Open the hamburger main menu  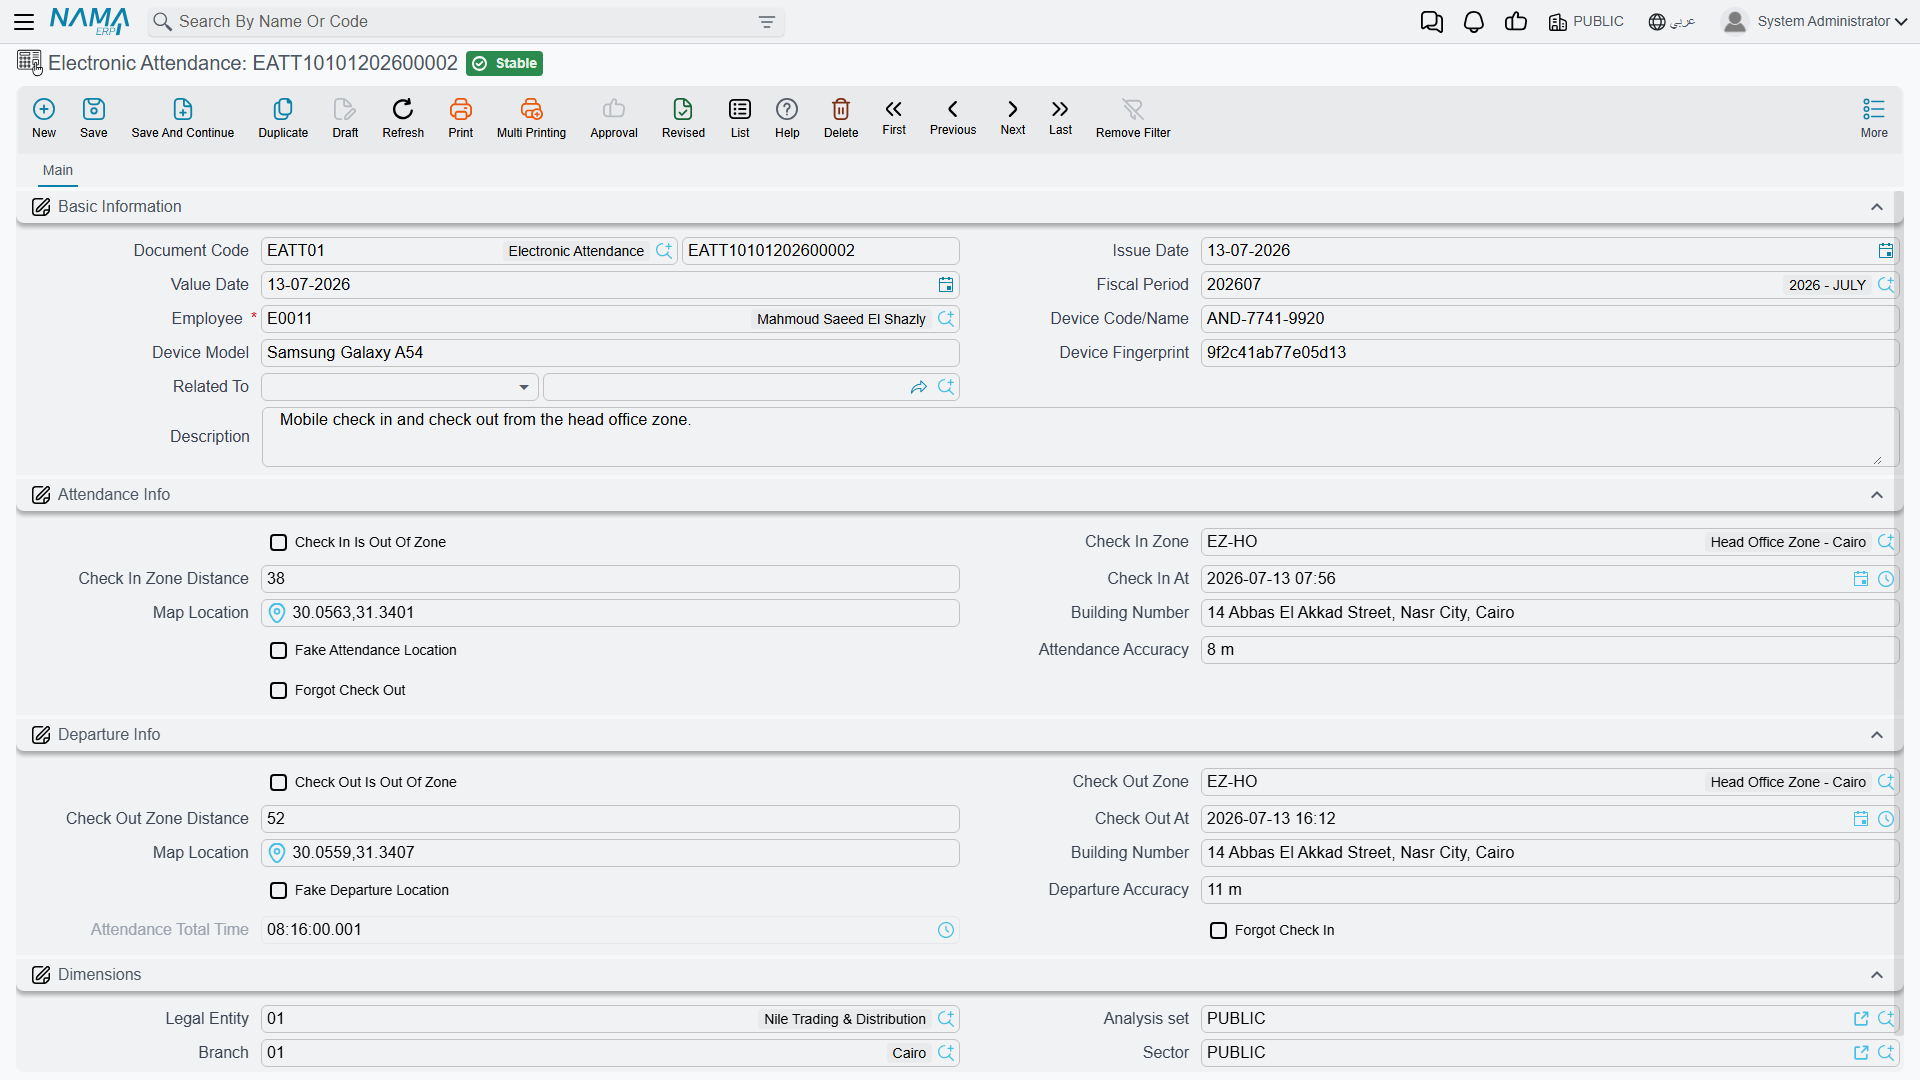coord(24,21)
